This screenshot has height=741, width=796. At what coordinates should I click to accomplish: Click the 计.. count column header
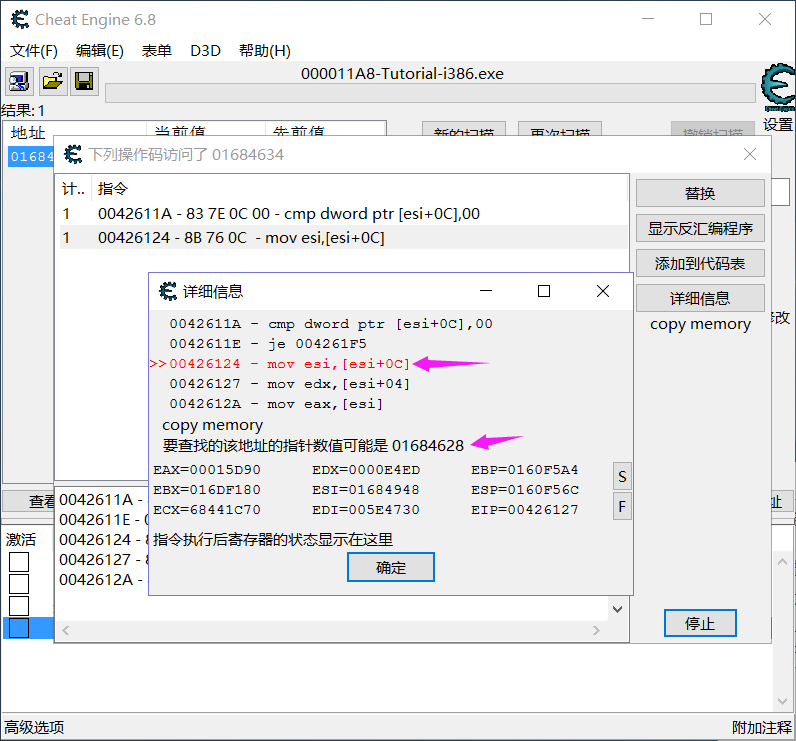[74, 189]
